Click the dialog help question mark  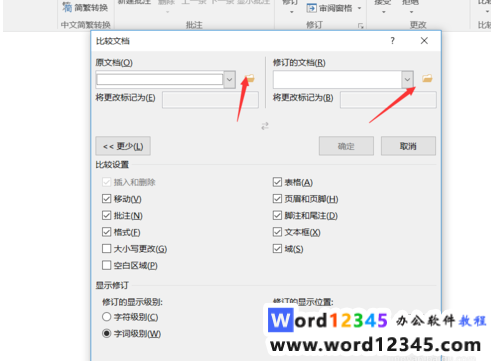[392, 41]
